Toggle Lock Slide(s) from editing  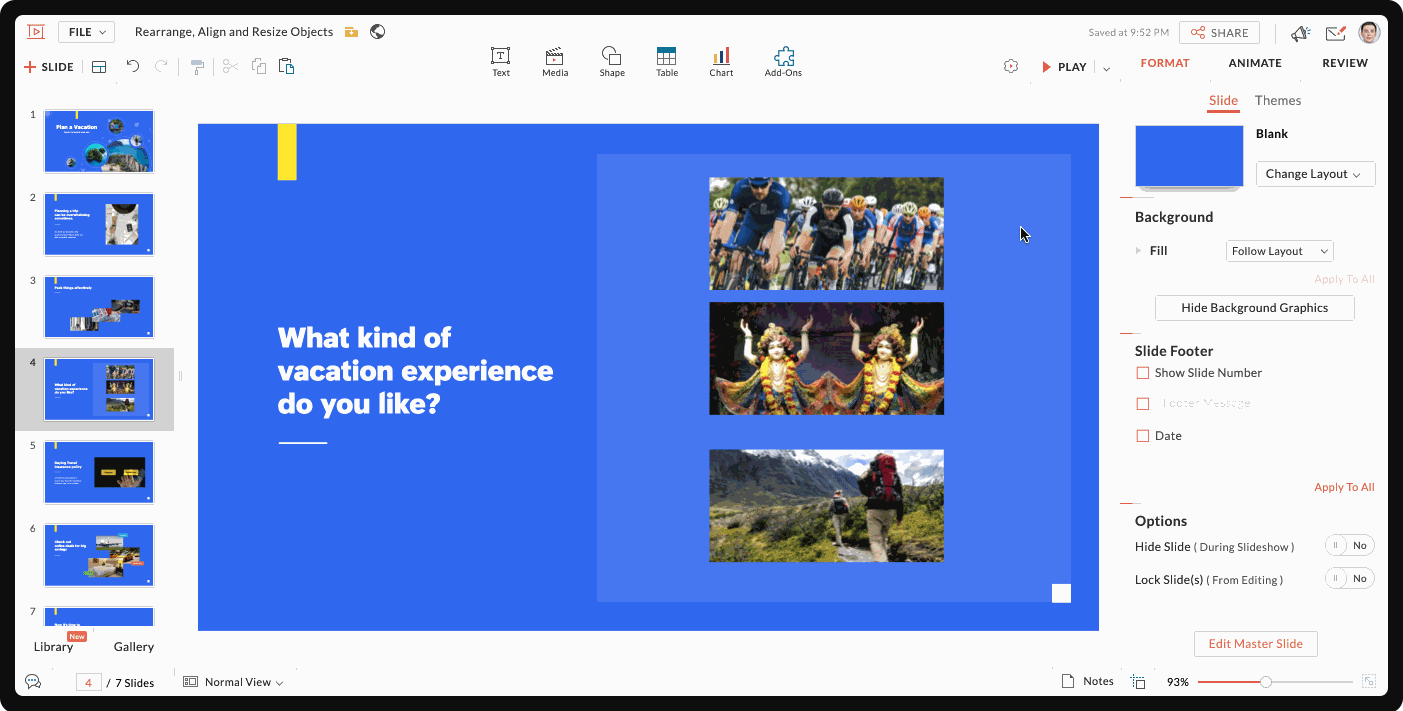coord(1350,579)
